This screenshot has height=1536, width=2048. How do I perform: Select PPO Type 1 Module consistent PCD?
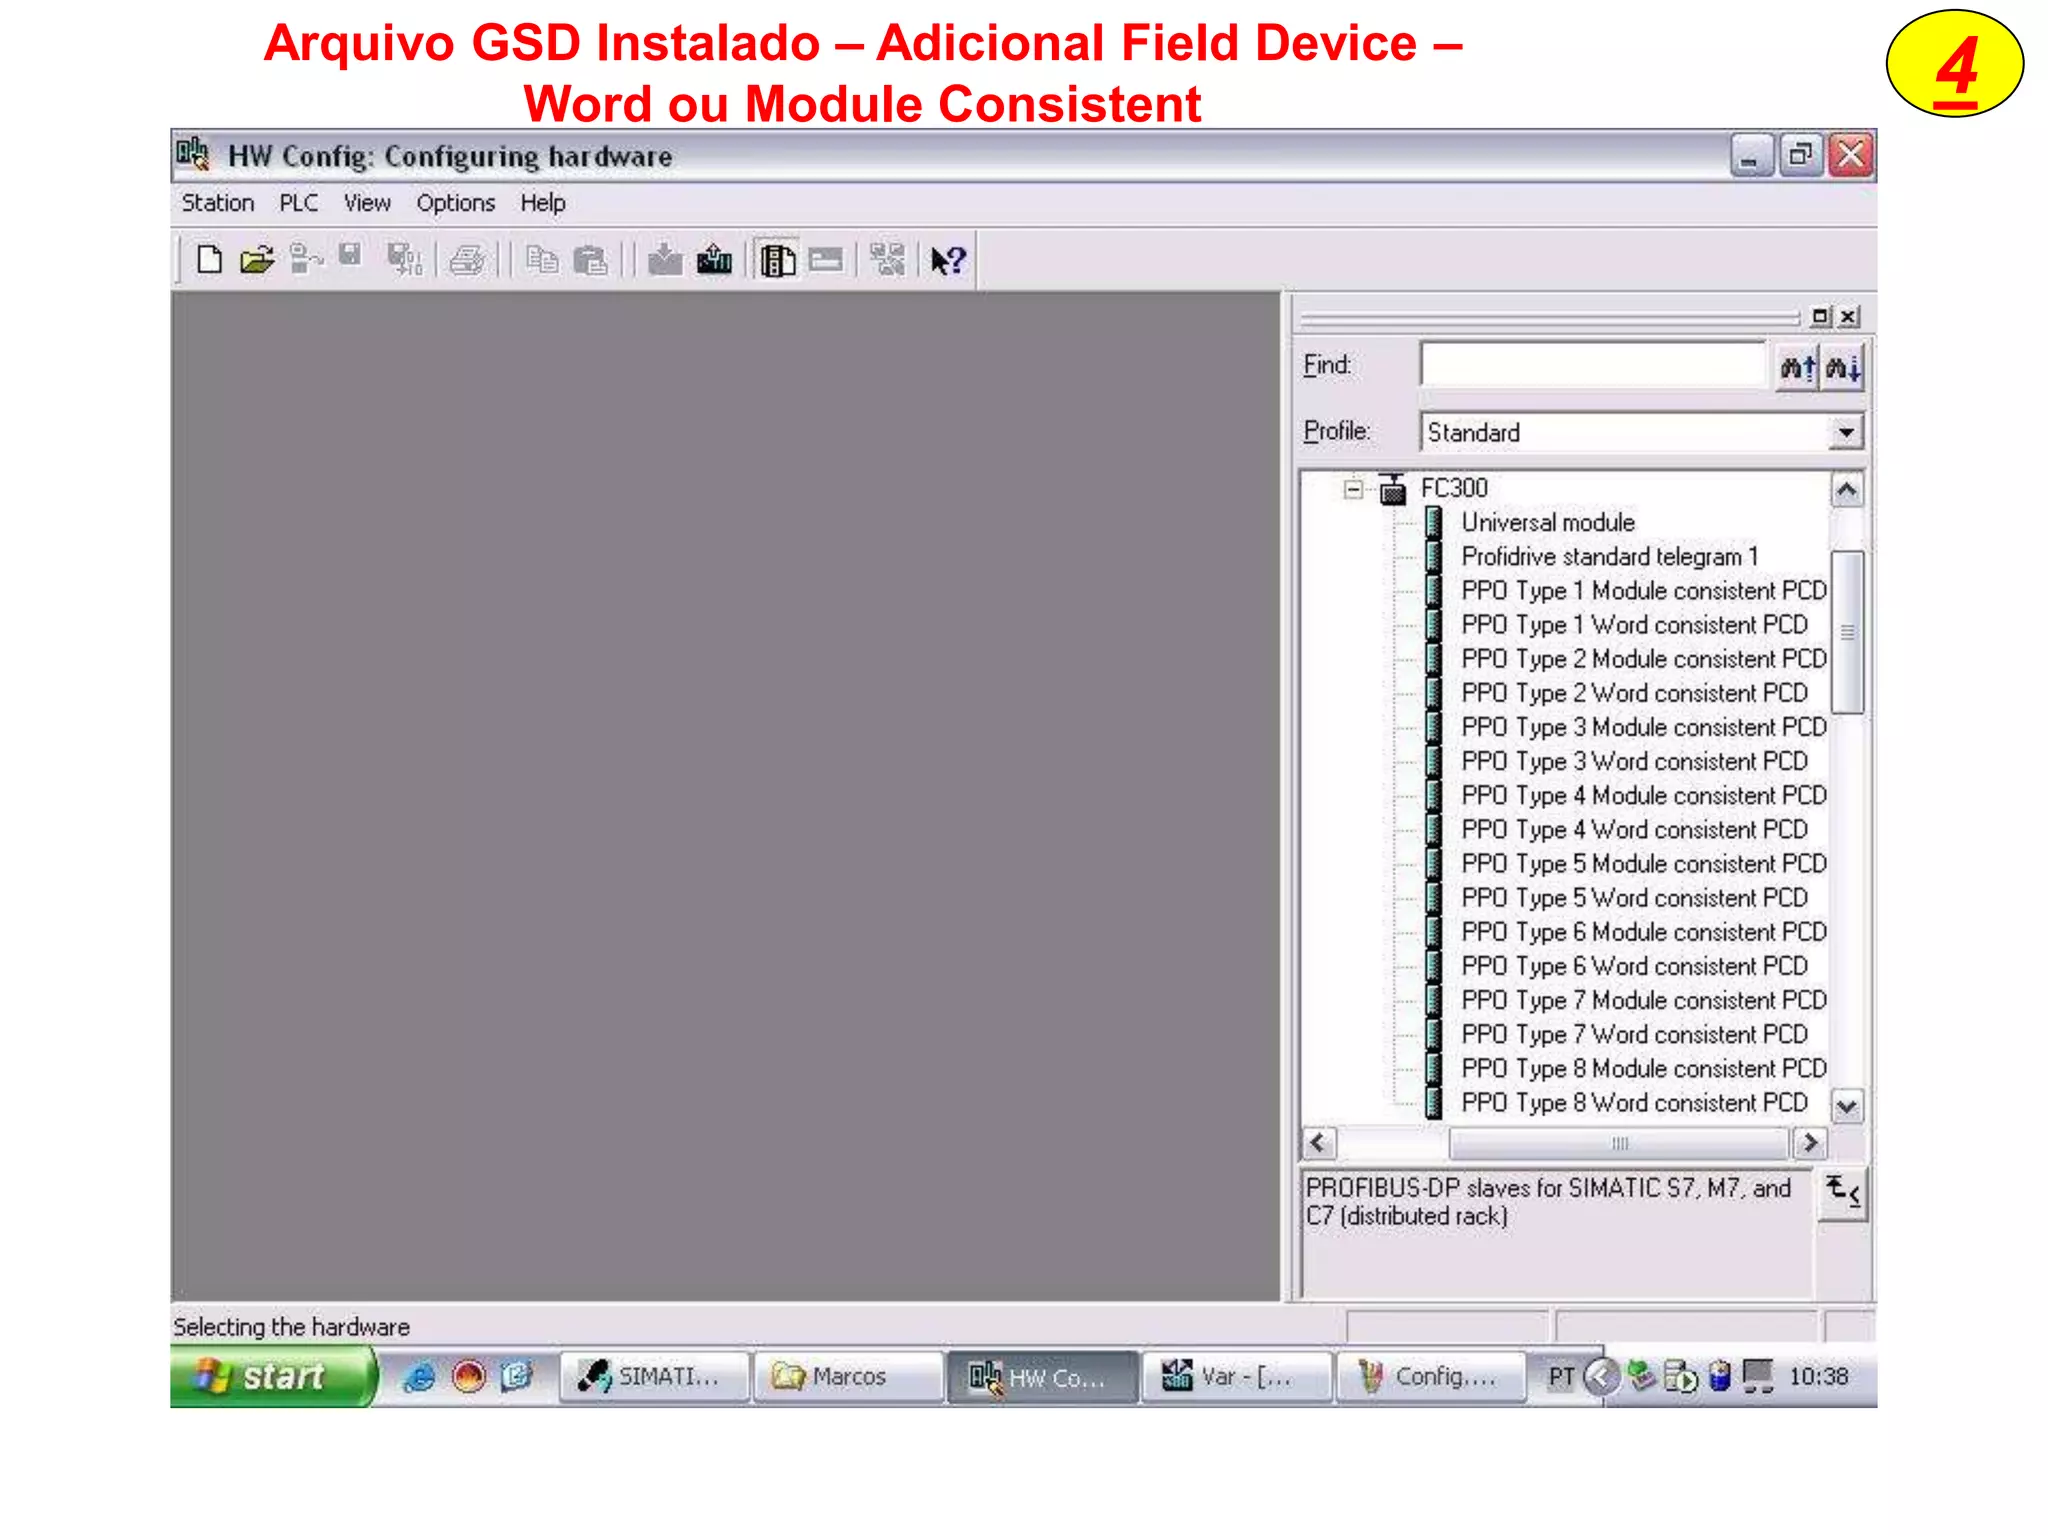(1643, 590)
